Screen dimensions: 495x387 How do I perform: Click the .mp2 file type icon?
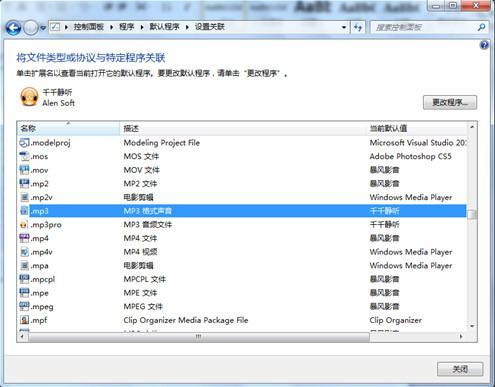coord(24,184)
